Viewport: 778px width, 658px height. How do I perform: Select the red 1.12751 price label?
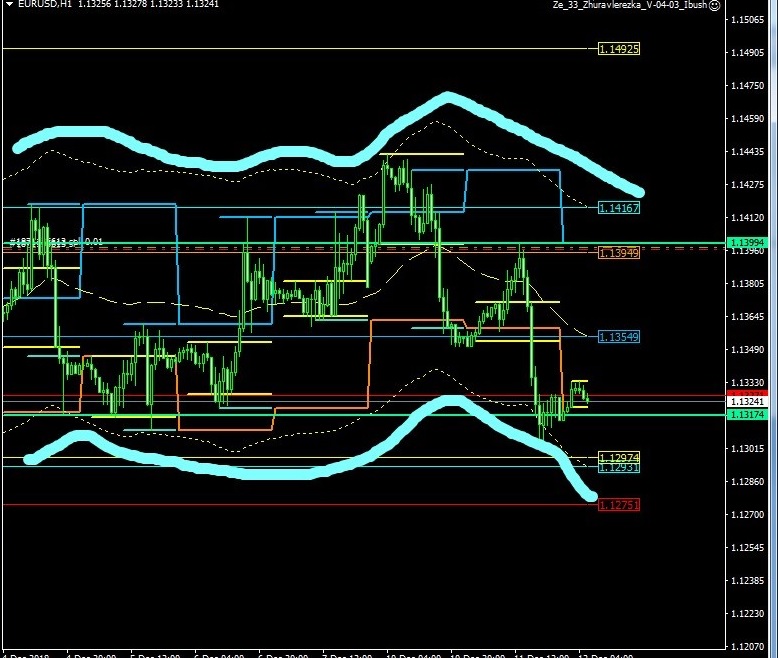(619, 505)
